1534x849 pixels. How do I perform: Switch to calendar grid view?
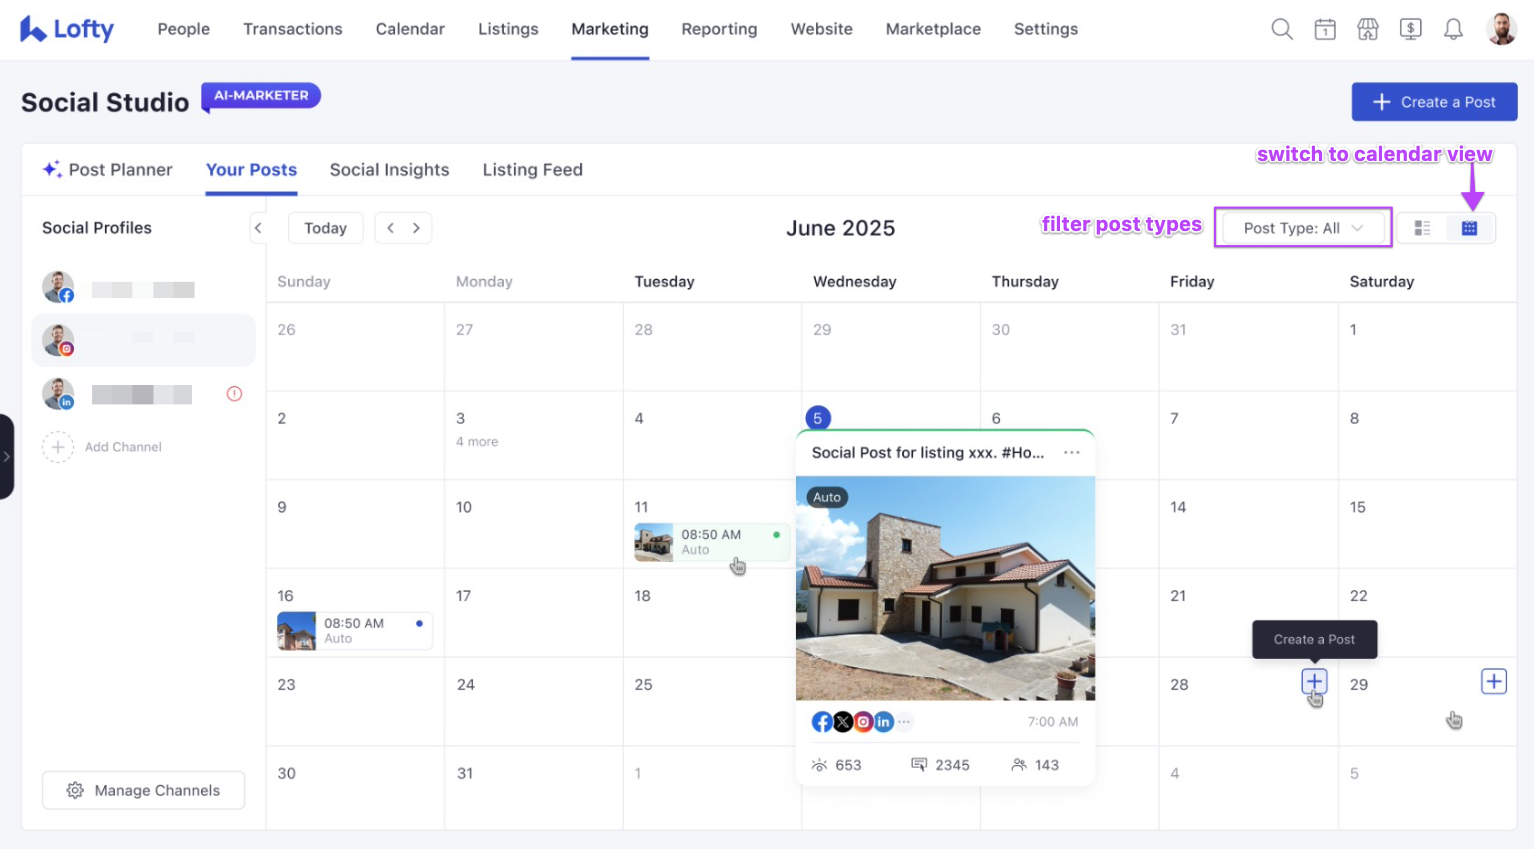(x=1469, y=228)
